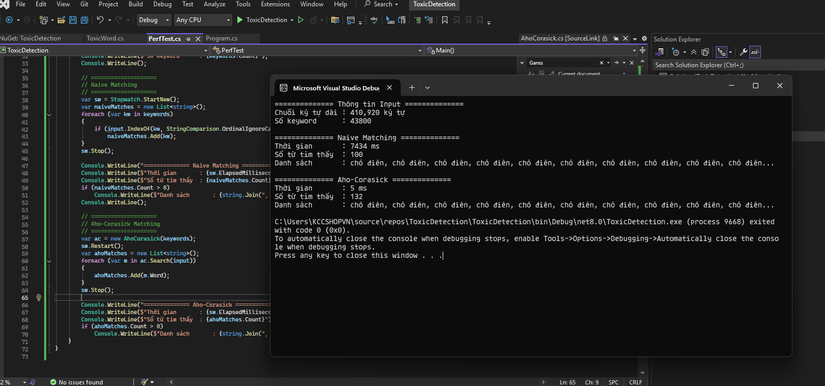This screenshot has width=825, height=386.
Task: Navigate backward with the blue arrow icon
Action: [9, 20]
